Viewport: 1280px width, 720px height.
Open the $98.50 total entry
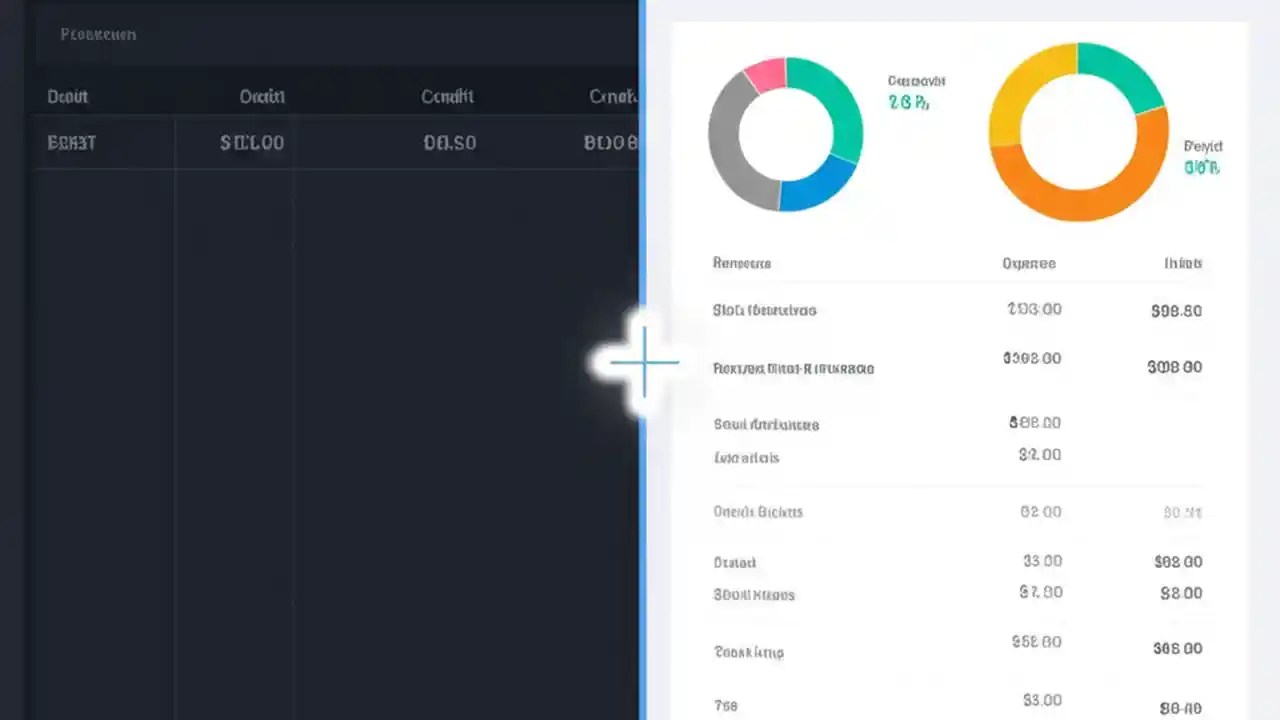point(1175,310)
